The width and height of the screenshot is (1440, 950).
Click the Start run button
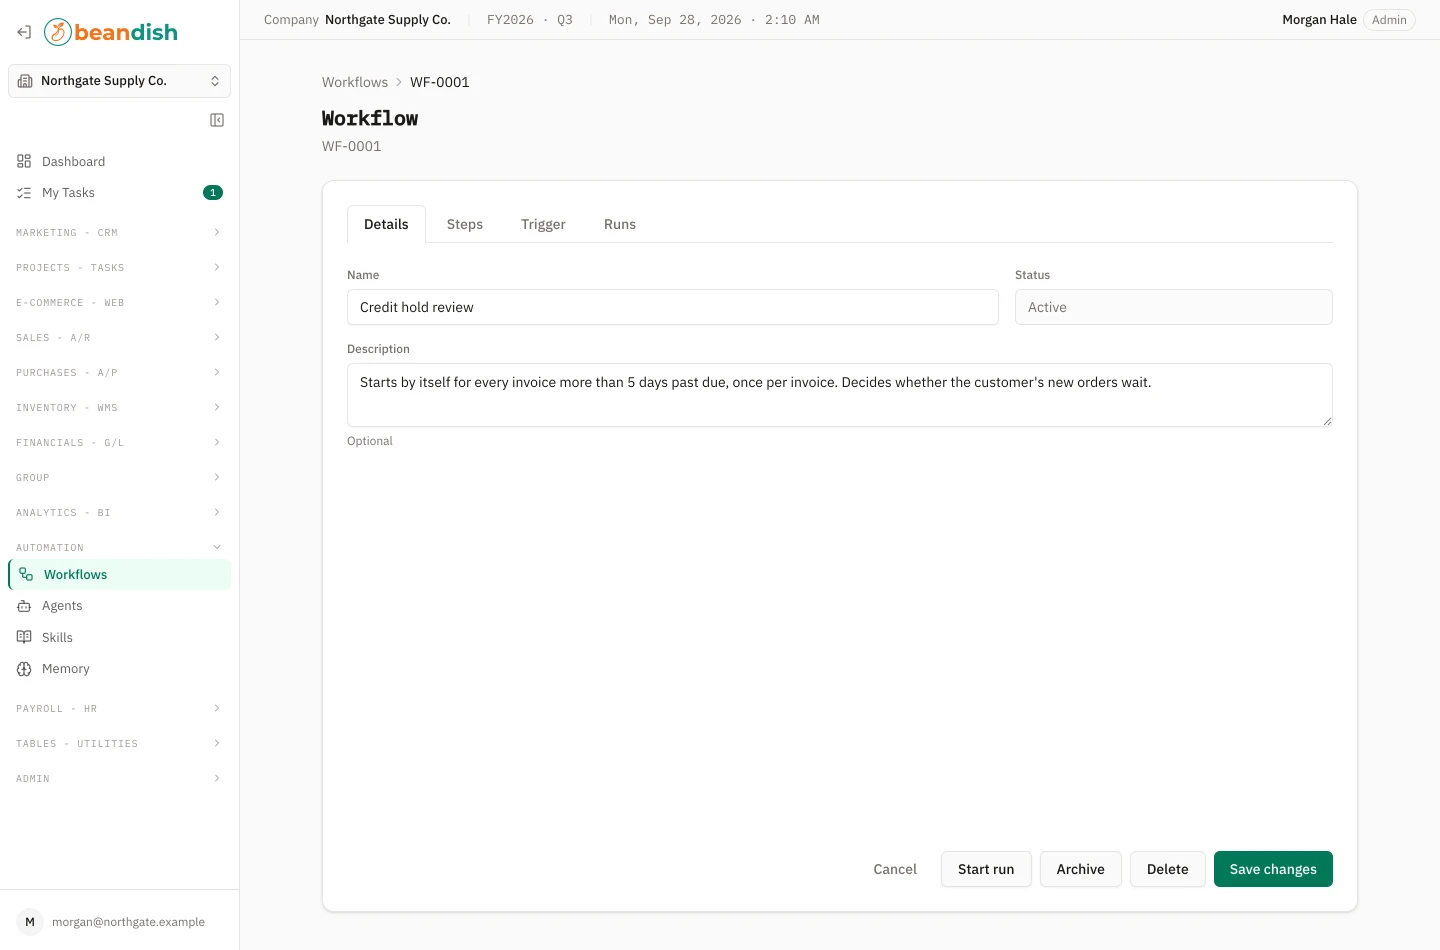coord(986,869)
